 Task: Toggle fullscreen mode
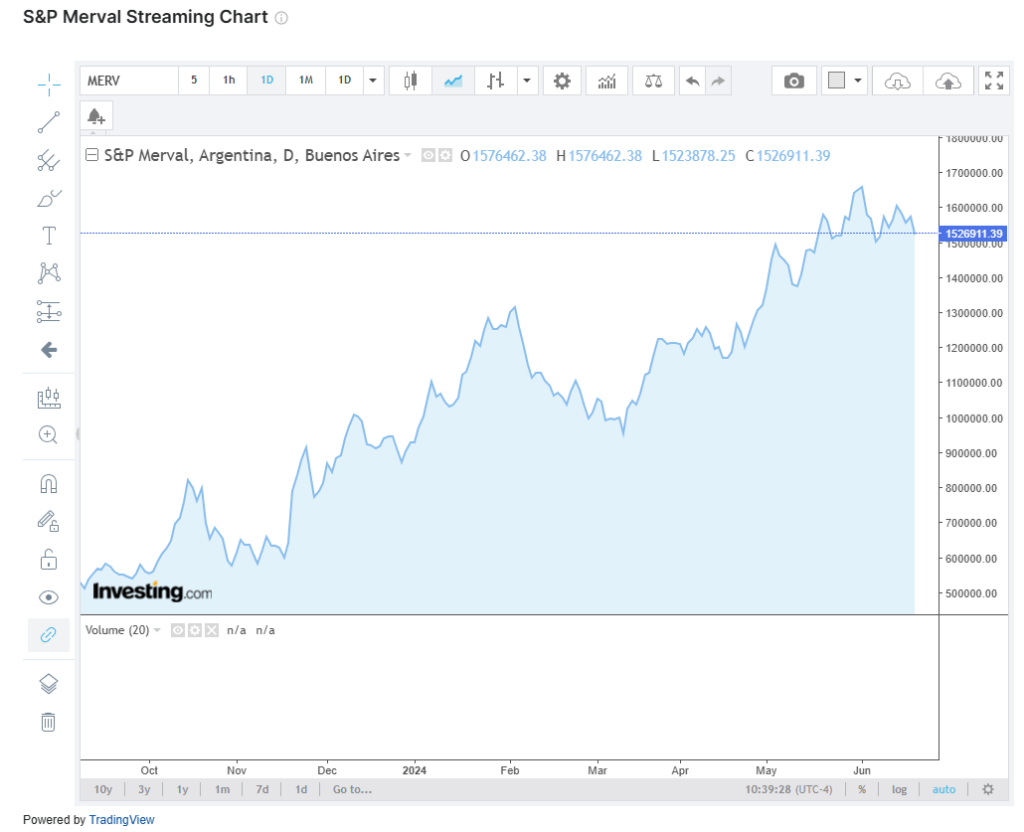994,81
